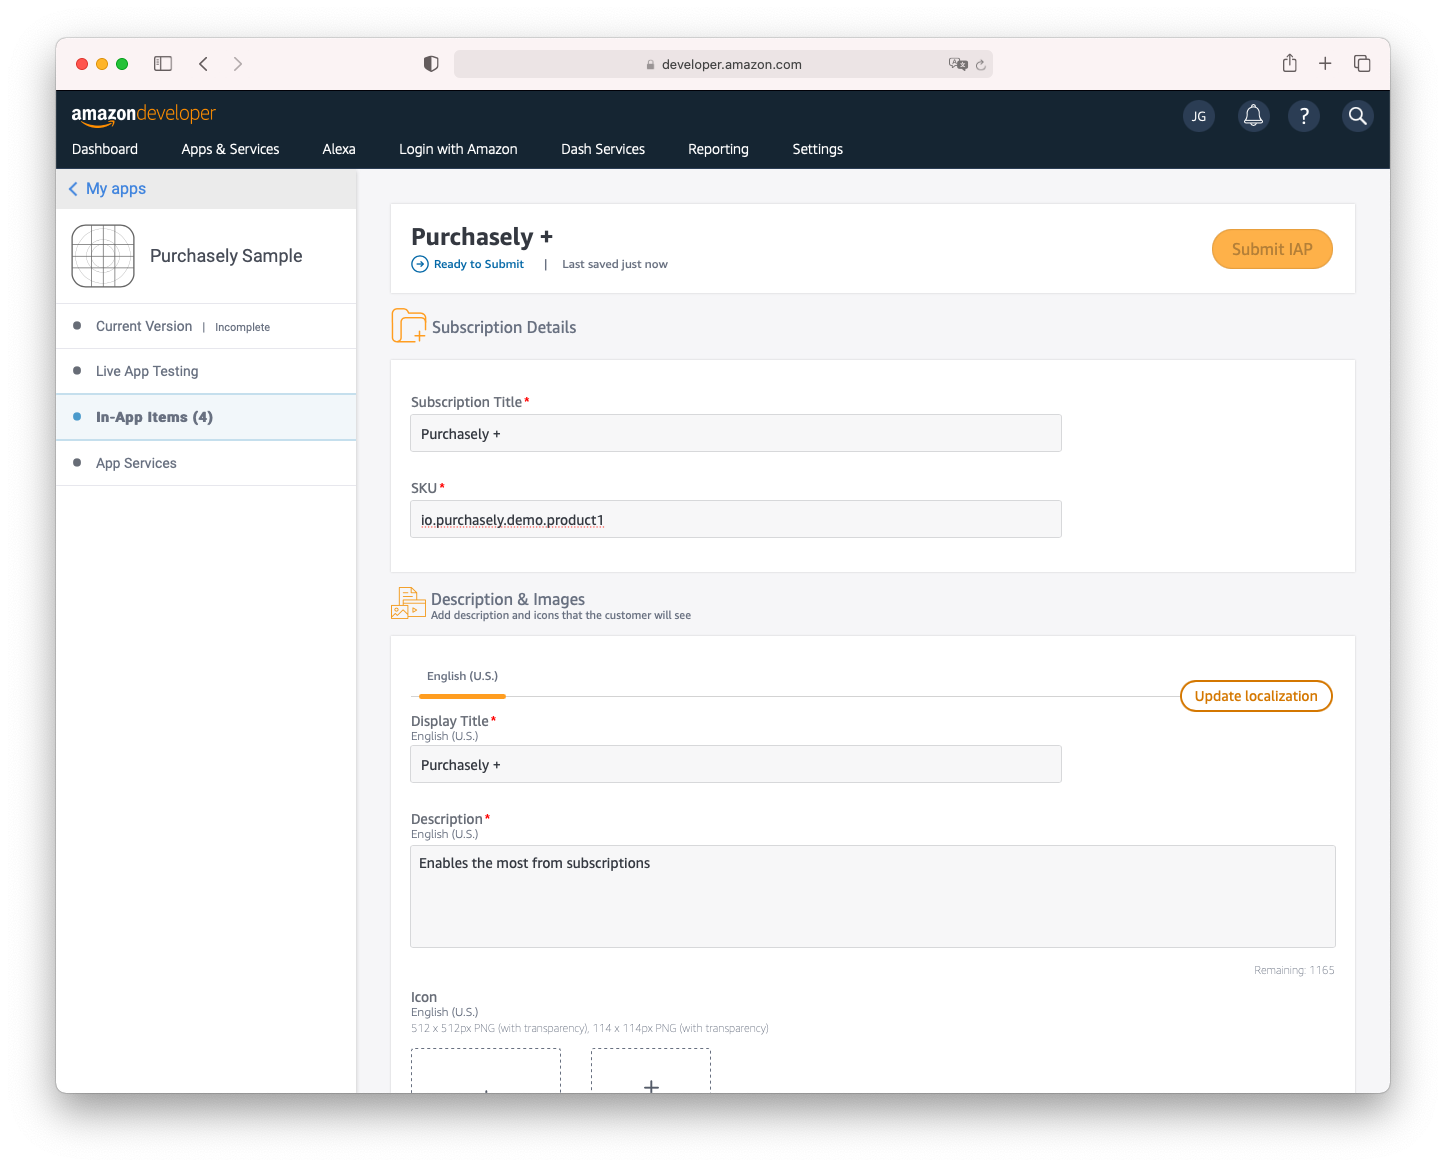Click the Update localization button
This screenshot has height=1167, width=1446.
1256,696
